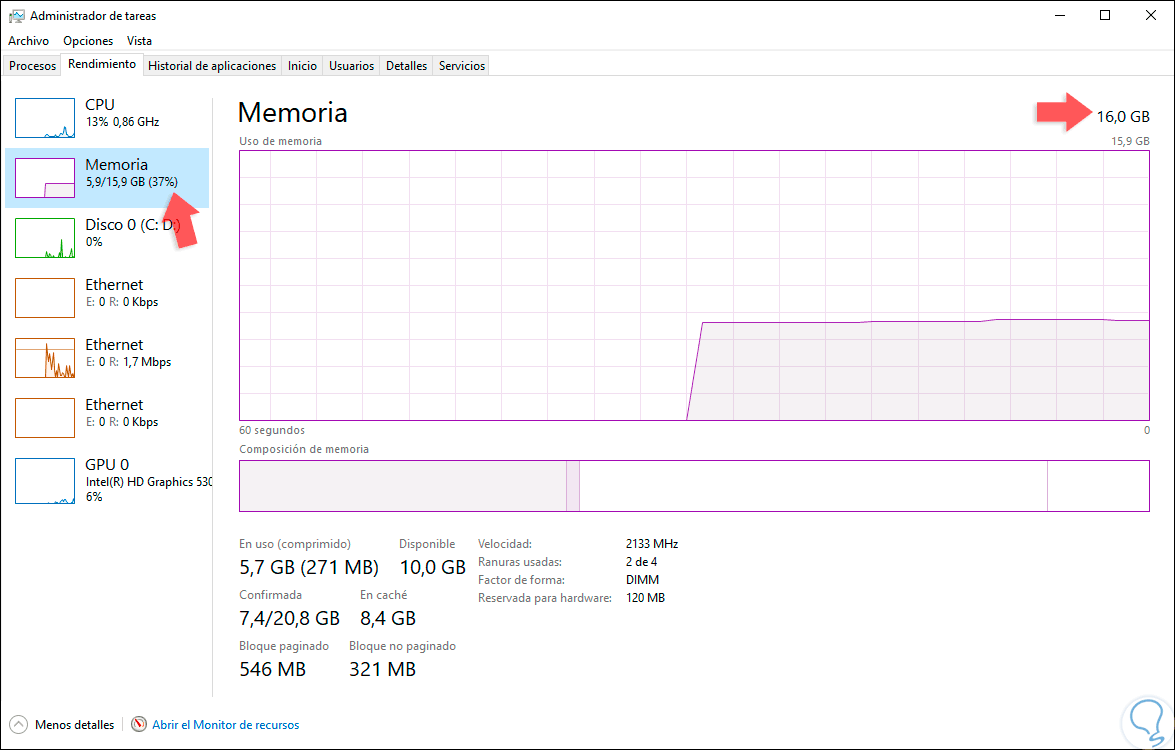Select the Memoria mini graph thumbnail
Viewport: 1175px width, 750px height.
coord(45,178)
